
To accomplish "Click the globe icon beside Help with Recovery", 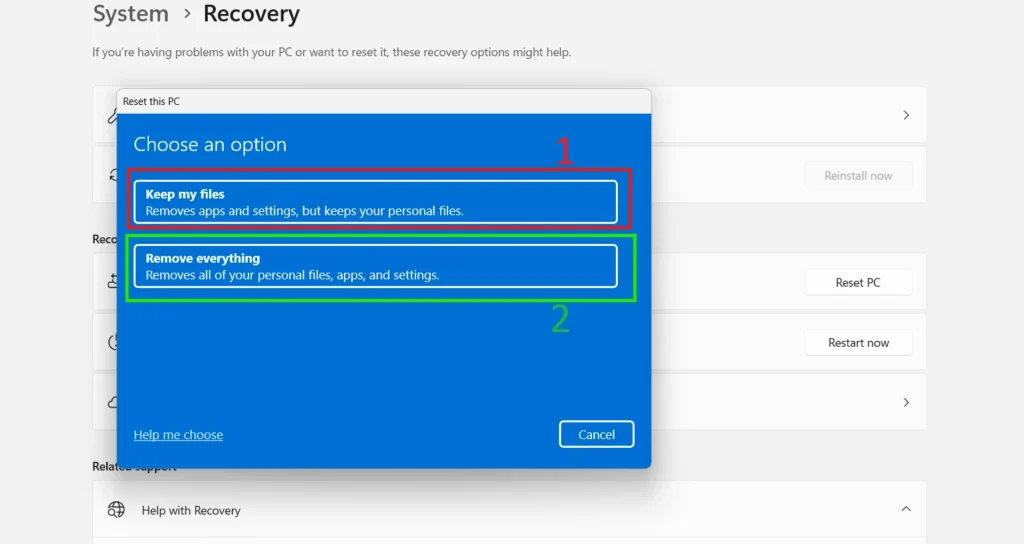I will (x=116, y=510).
